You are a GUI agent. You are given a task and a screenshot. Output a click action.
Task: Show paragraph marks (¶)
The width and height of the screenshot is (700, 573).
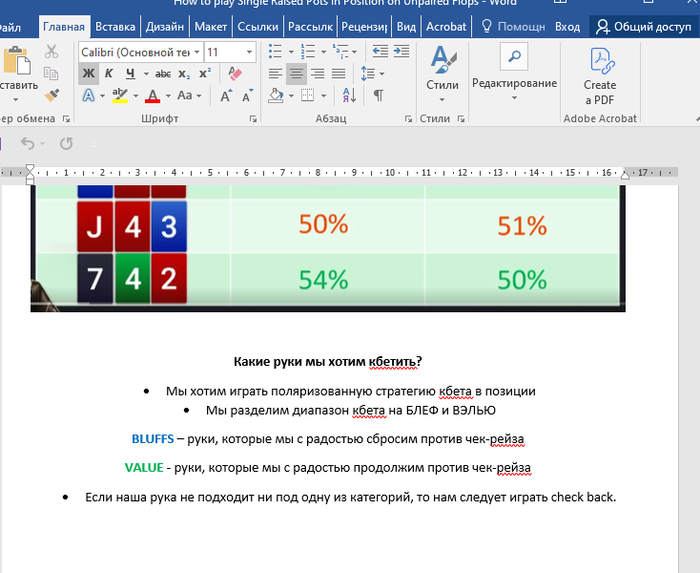[378, 96]
